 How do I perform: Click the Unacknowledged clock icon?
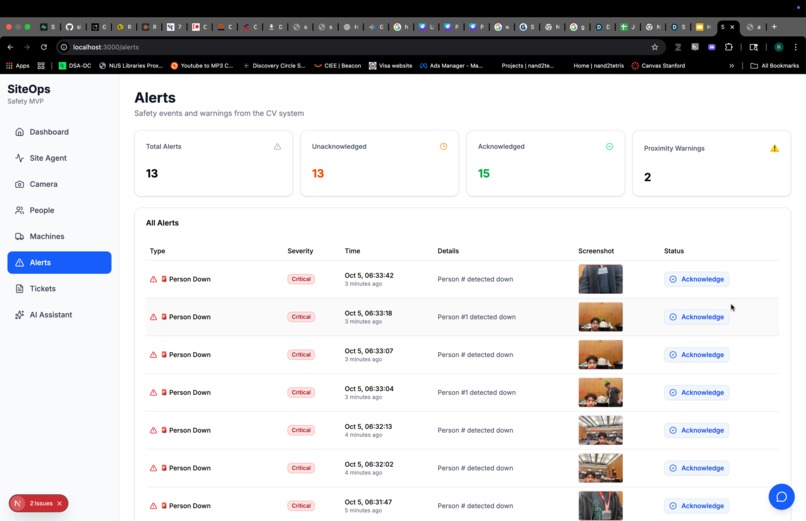(443, 147)
